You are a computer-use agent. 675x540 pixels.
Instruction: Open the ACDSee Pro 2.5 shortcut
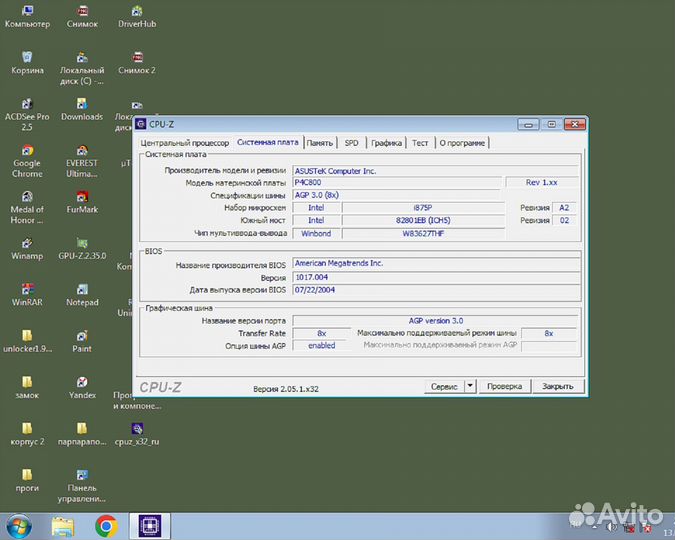click(27, 104)
